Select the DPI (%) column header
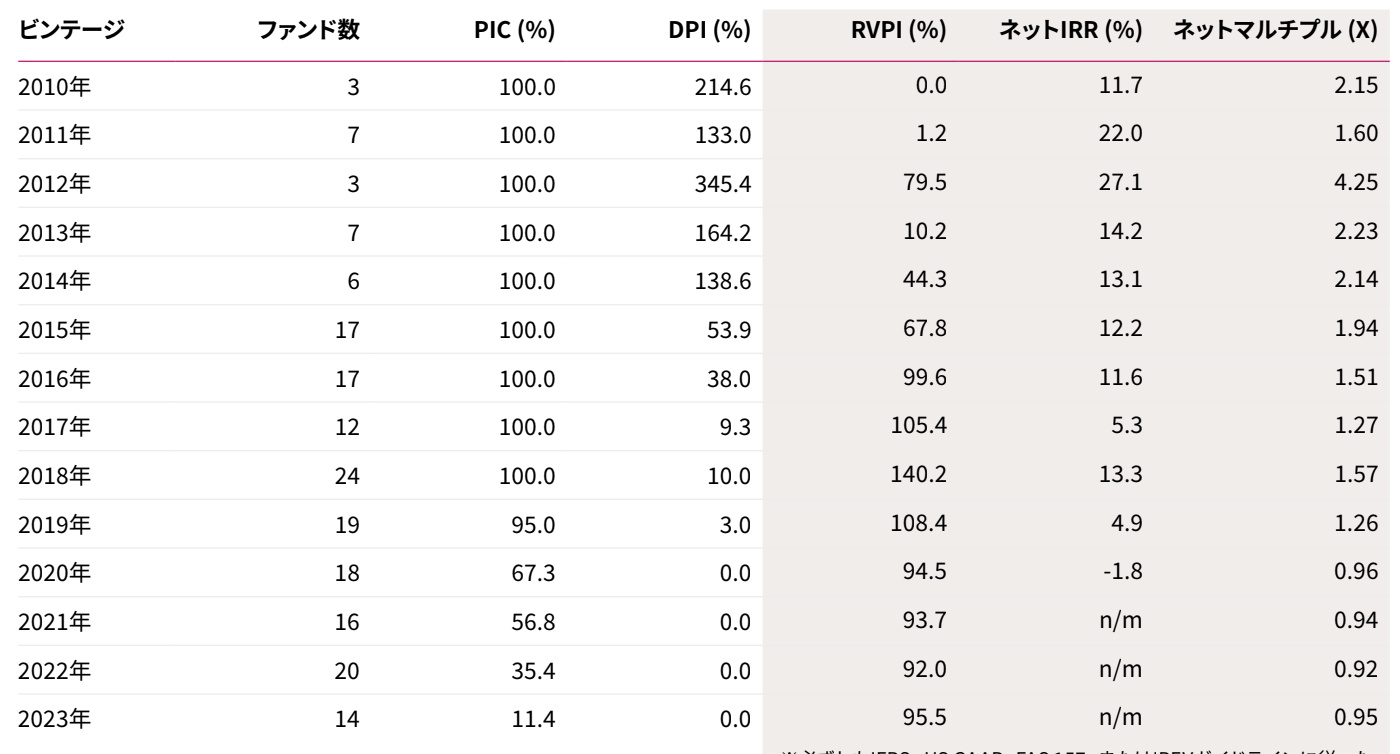 [x=709, y=30]
